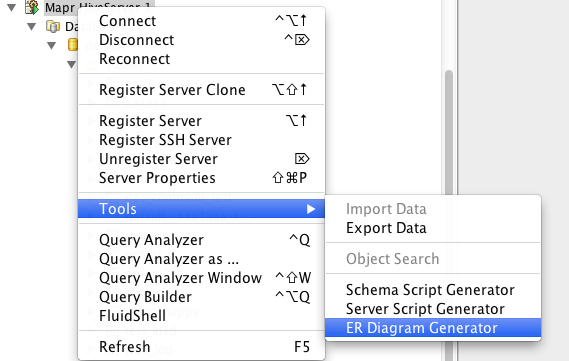Choose Export Data in Tools submenu
This screenshot has height=361, width=569.
(433, 228)
